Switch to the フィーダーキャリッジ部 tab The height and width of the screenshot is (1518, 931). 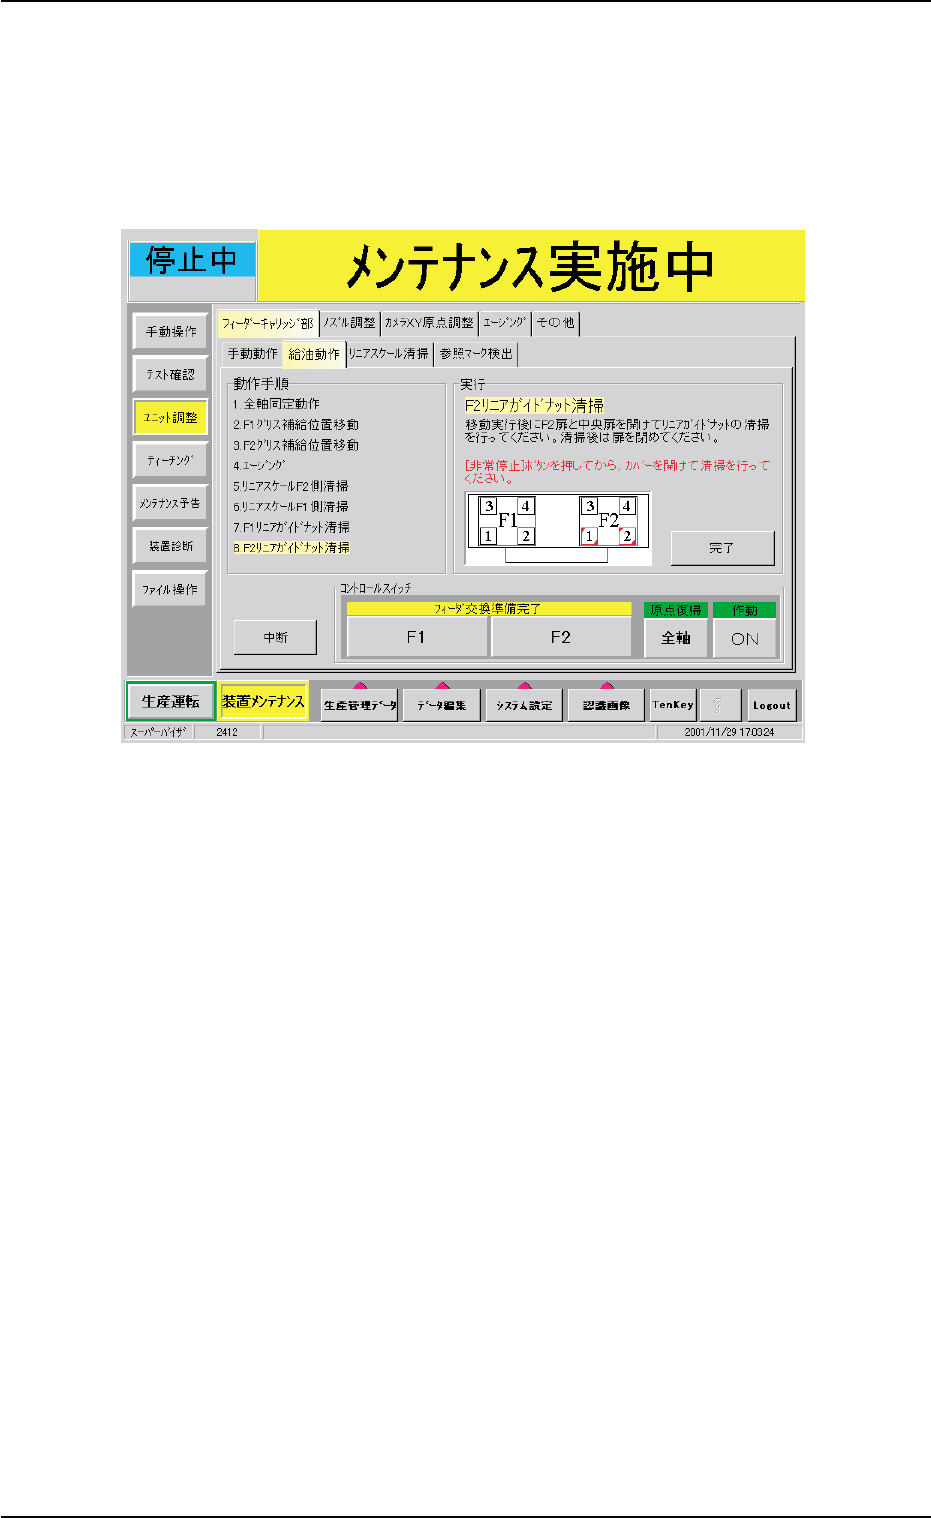pyautogui.click(x=267, y=323)
